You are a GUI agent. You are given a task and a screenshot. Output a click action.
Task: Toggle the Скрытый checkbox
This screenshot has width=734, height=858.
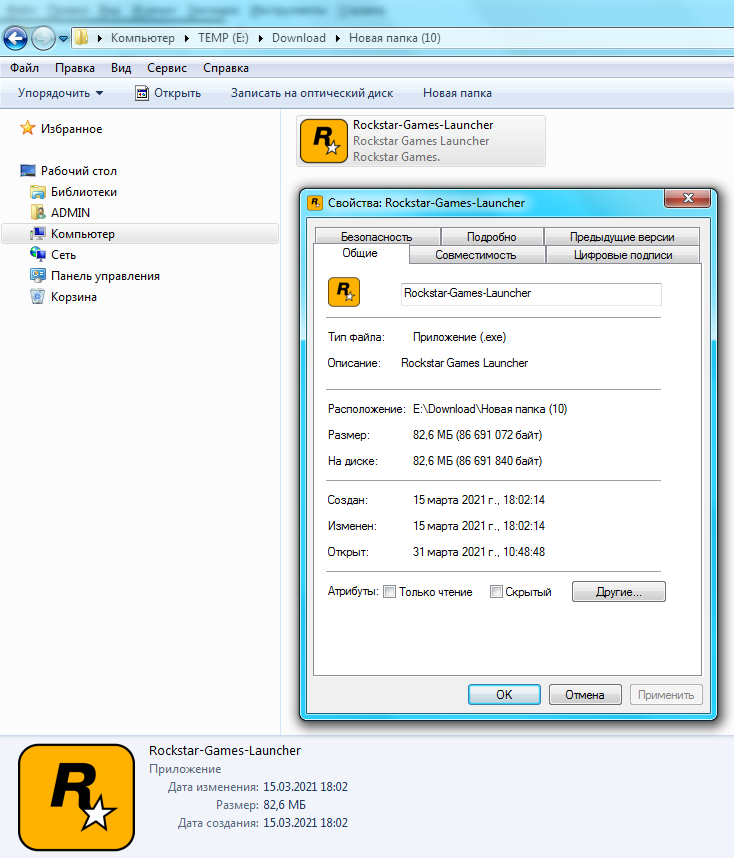click(496, 592)
